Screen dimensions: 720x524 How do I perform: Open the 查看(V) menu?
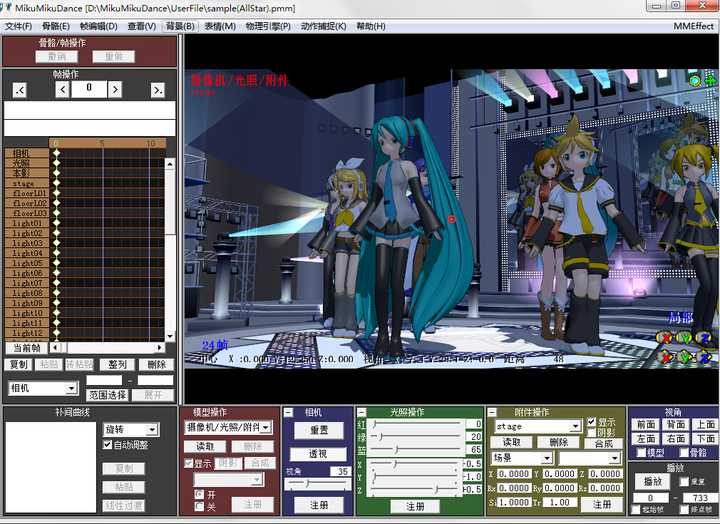click(x=142, y=26)
